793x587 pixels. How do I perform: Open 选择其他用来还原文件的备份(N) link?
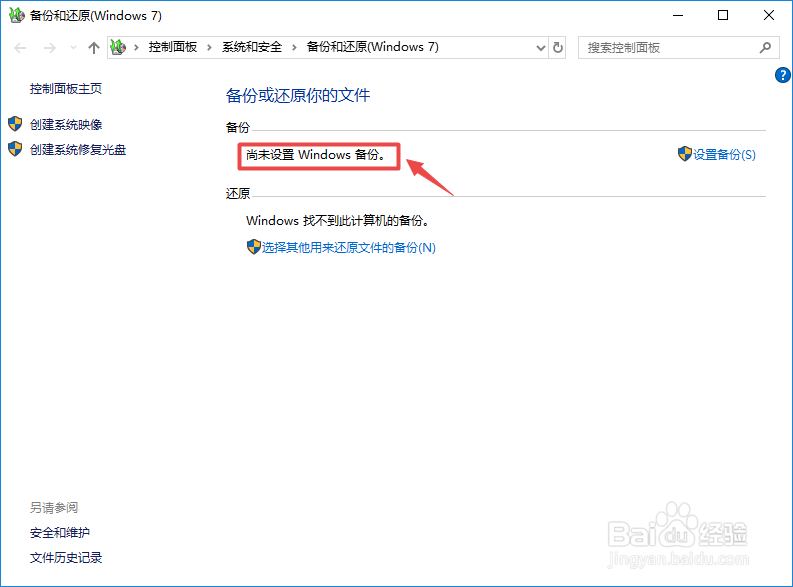(348, 247)
